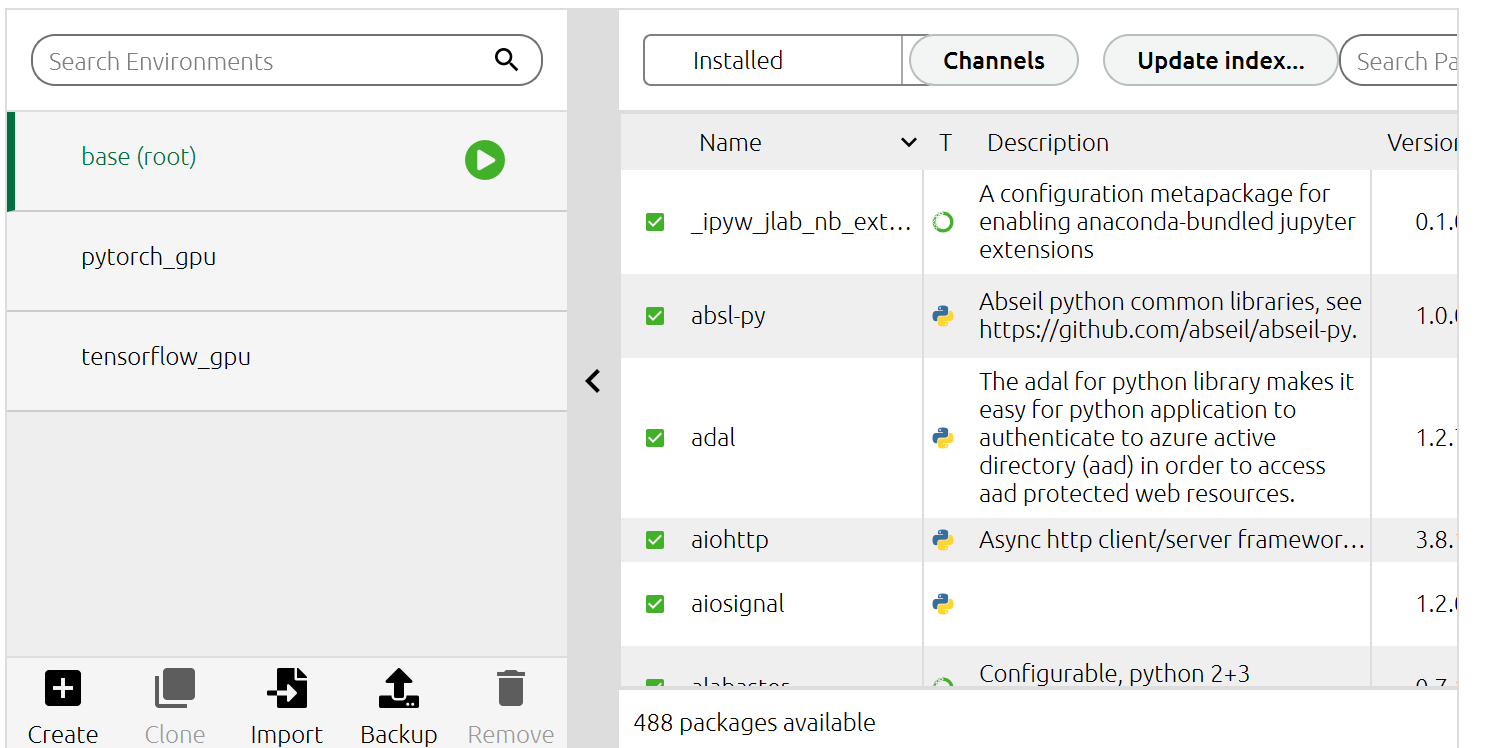Open the Installed package filter dropdown
The height and width of the screenshot is (748, 1491).
point(775,60)
